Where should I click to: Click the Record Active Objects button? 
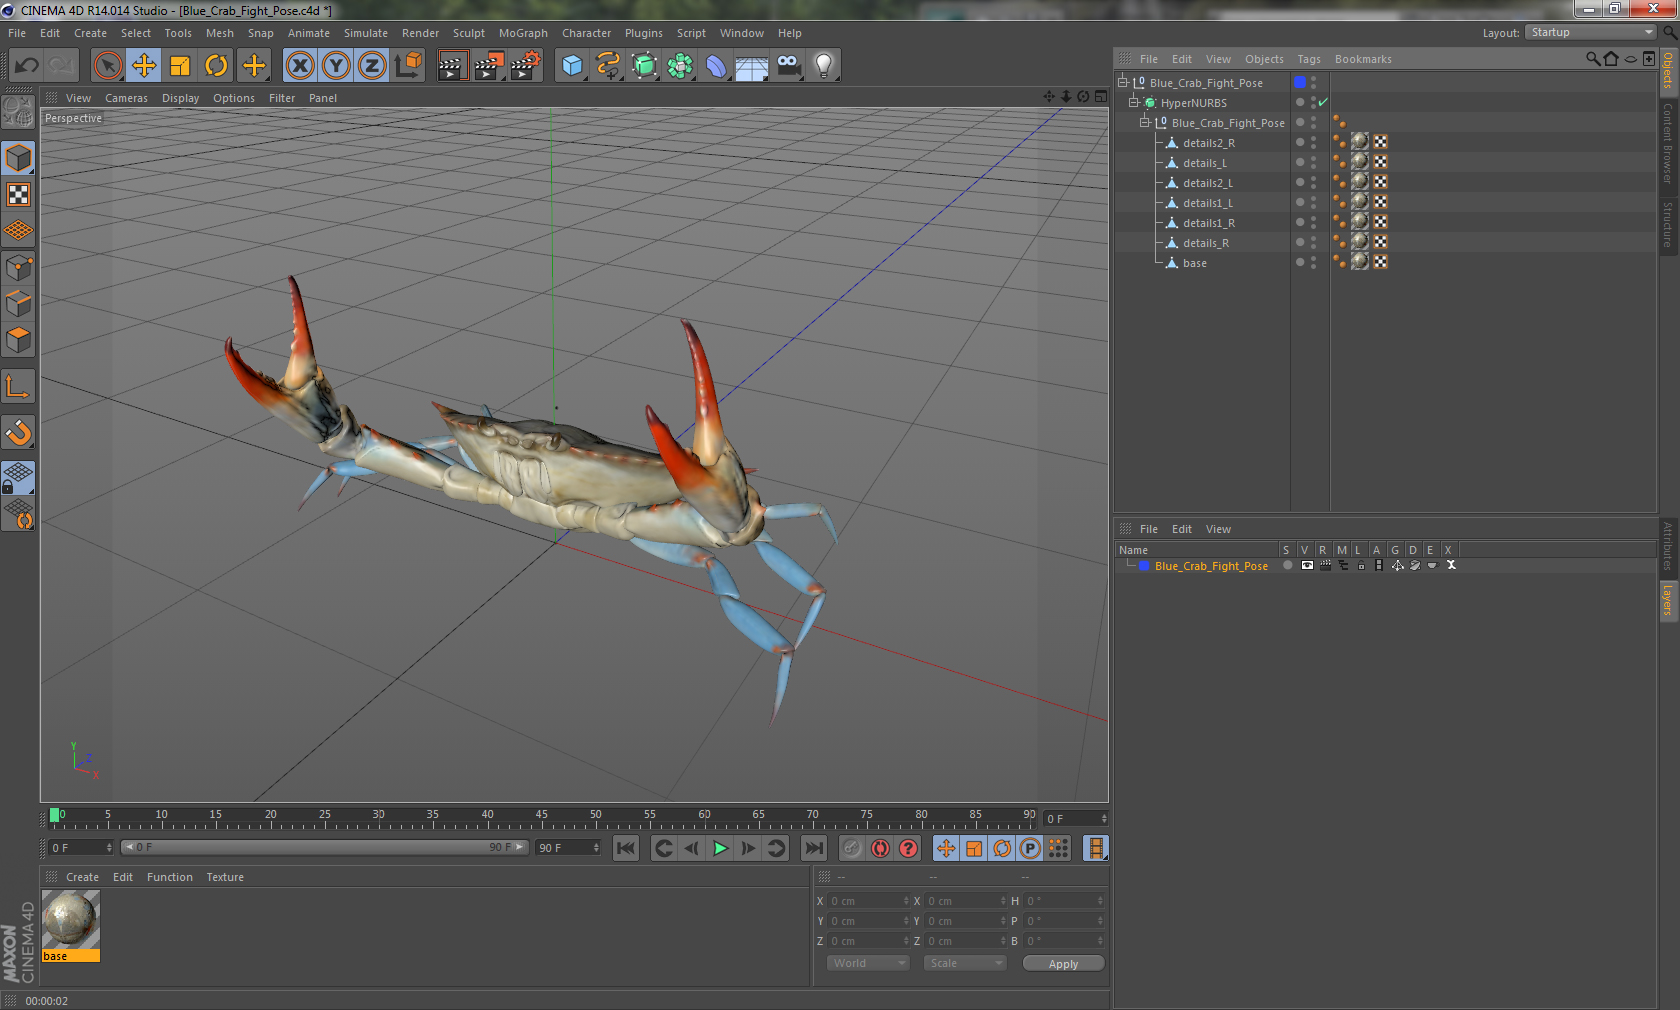pyautogui.click(x=852, y=848)
